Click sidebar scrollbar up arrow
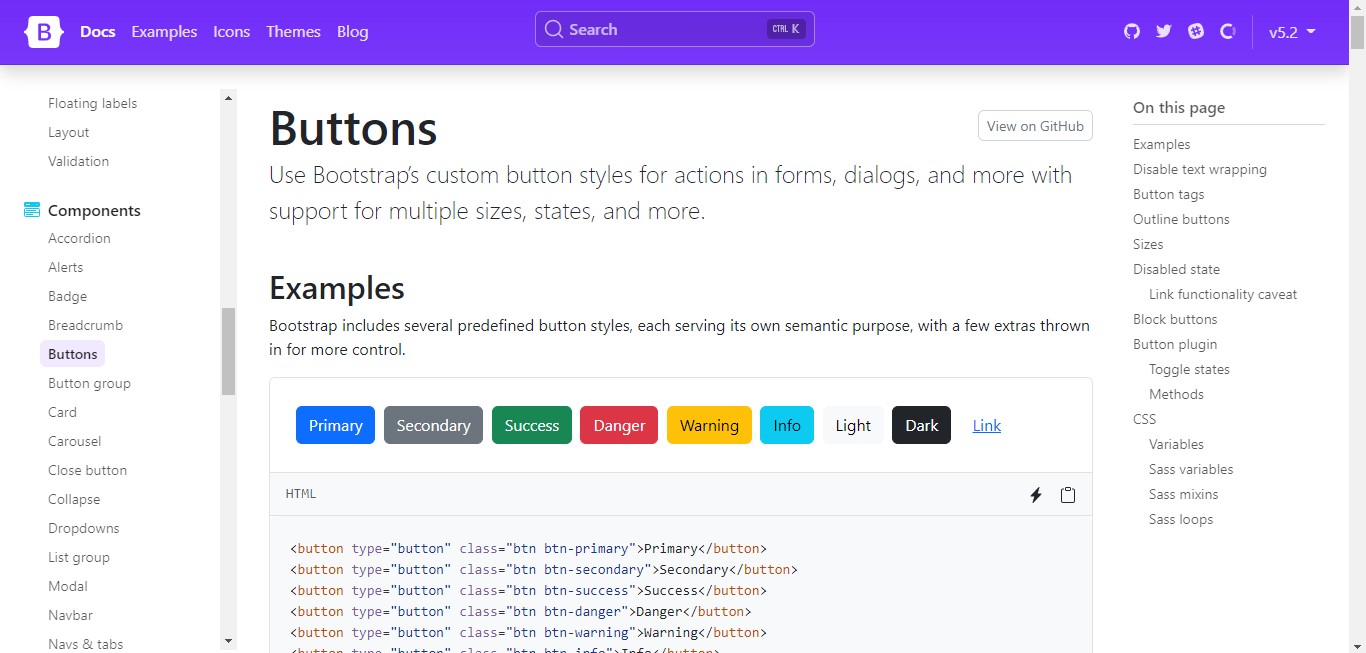This screenshot has width=1366, height=653. (229, 98)
